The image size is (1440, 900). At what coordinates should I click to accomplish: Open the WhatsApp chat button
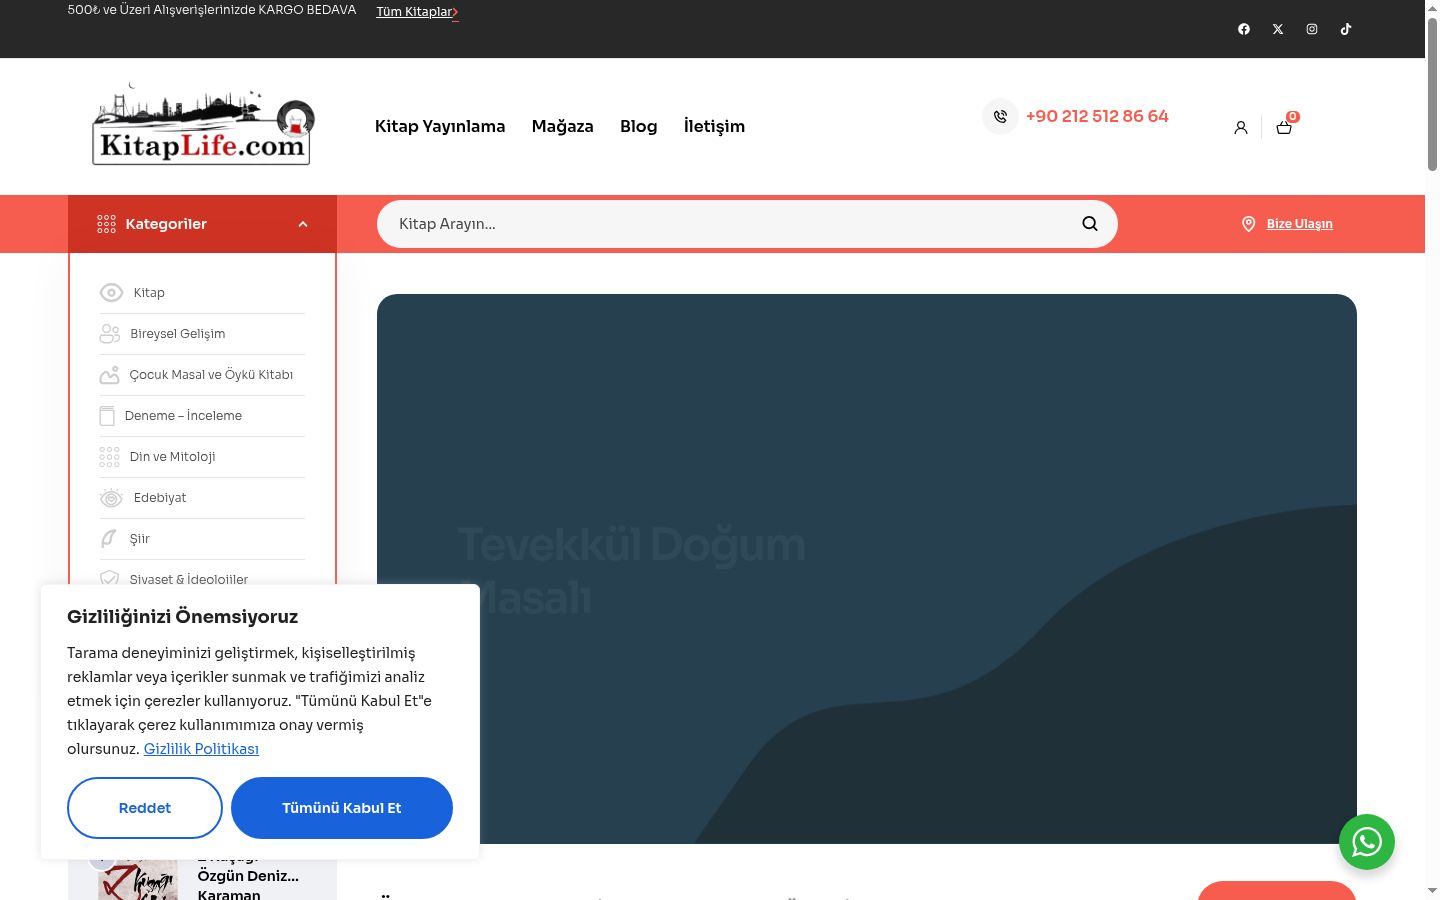pyautogui.click(x=1367, y=842)
